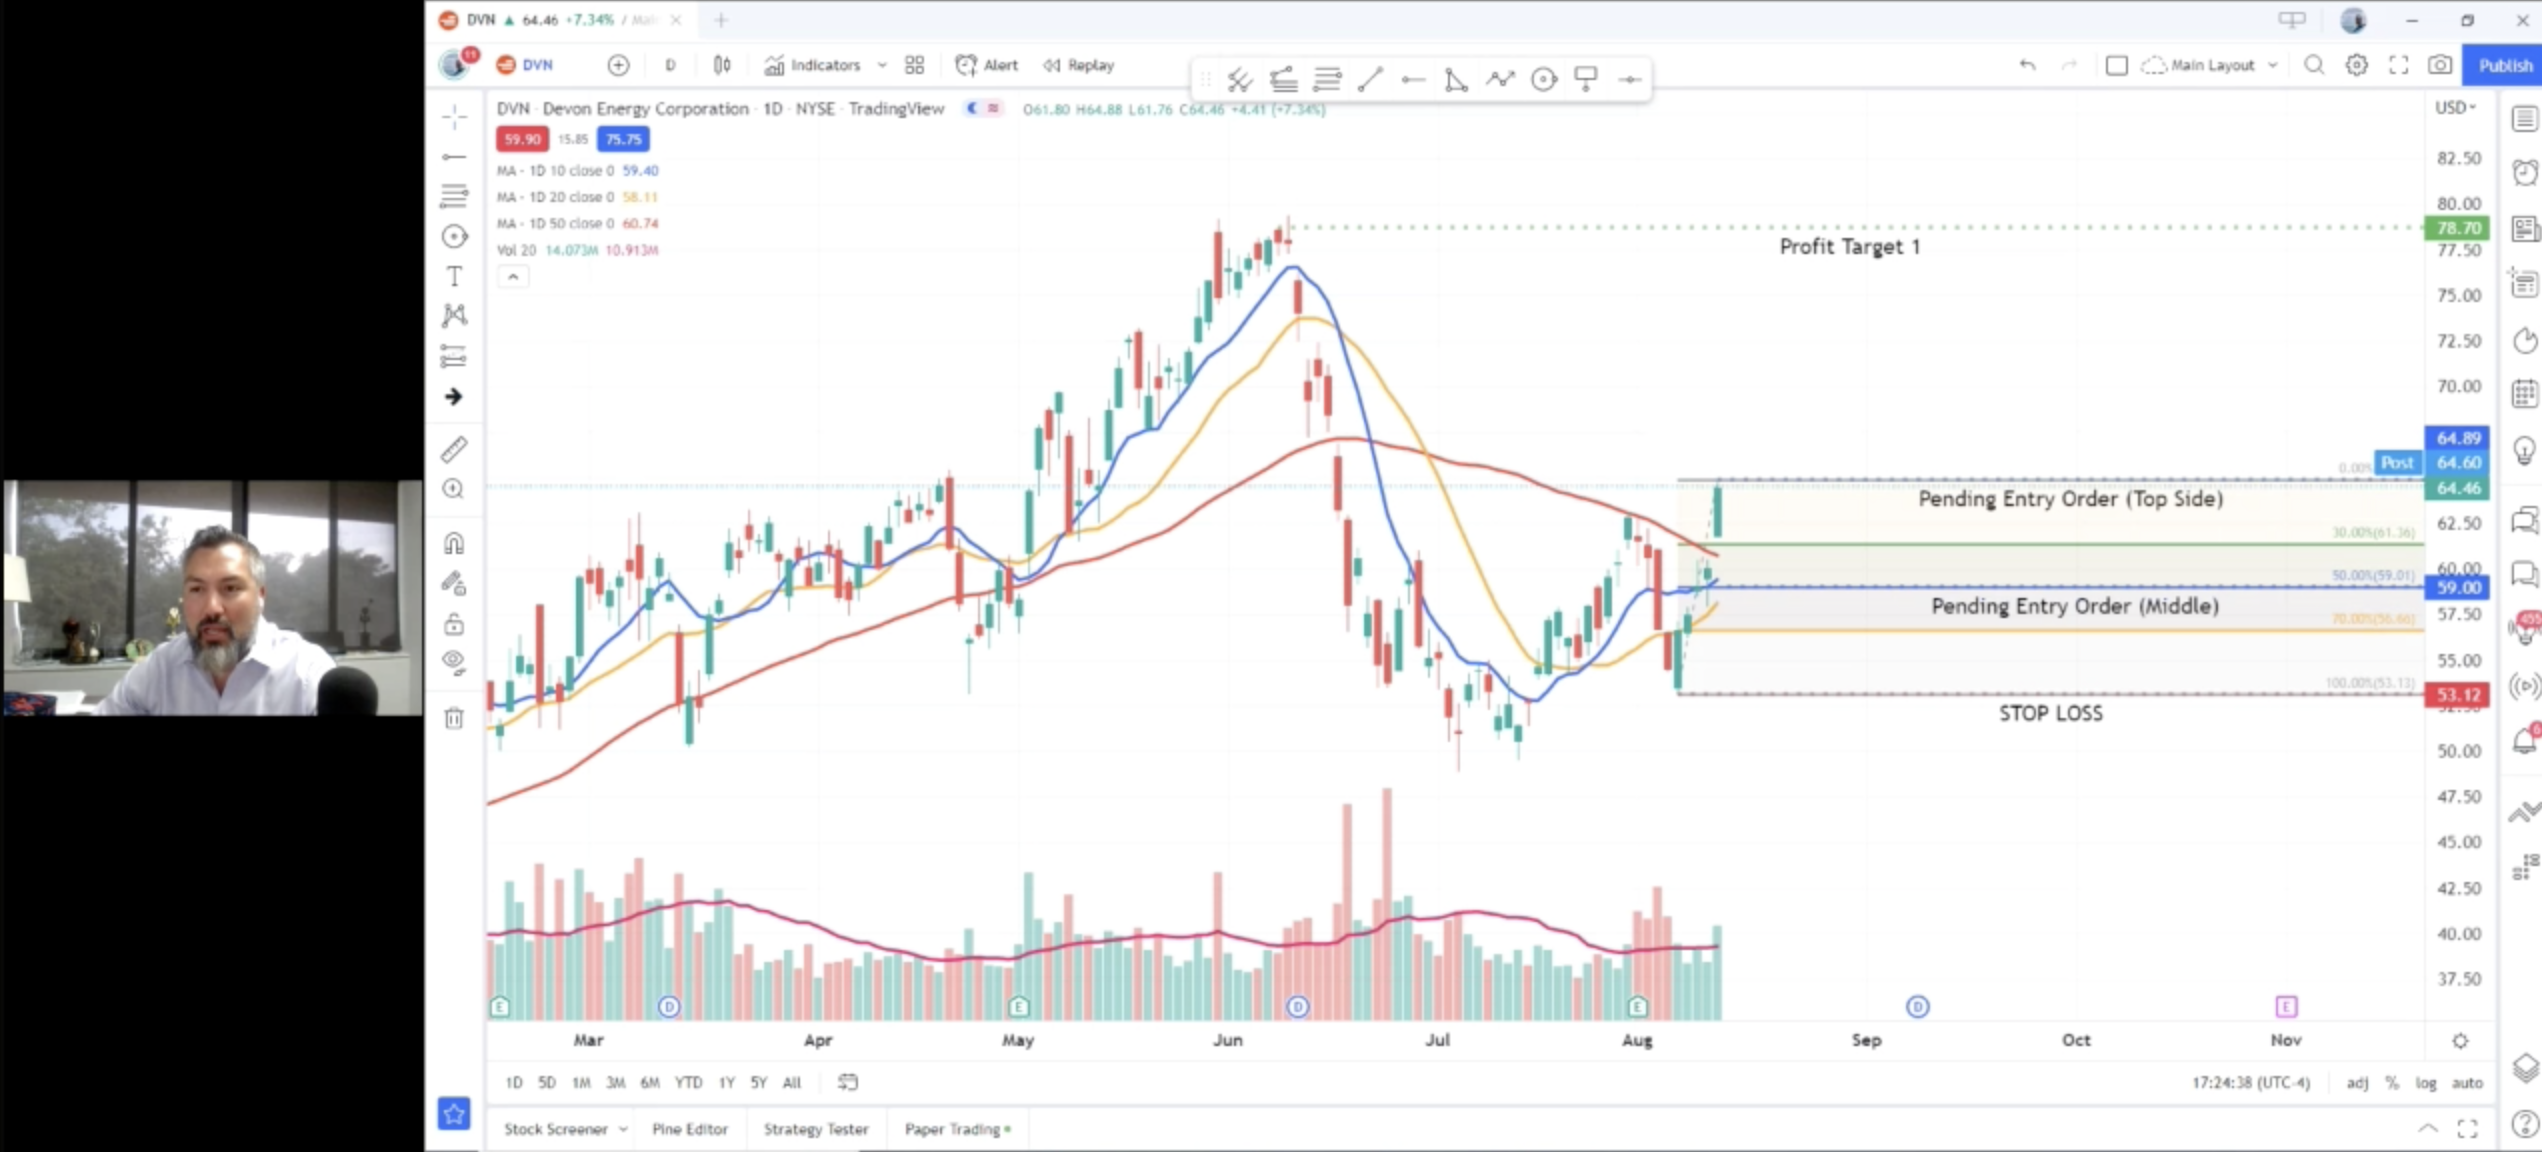This screenshot has width=2542, height=1152.
Task: Change the D timeframe interval
Action: click(670, 65)
